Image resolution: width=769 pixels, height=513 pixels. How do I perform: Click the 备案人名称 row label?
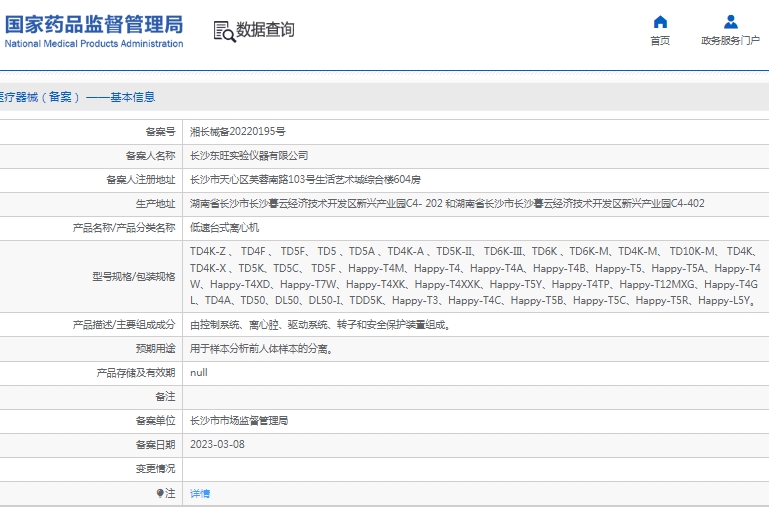pyautogui.click(x=151, y=155)
